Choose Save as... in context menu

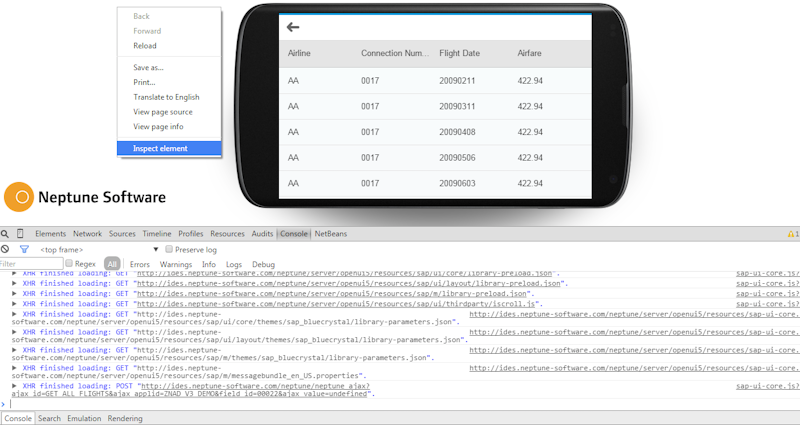(169, 67)
